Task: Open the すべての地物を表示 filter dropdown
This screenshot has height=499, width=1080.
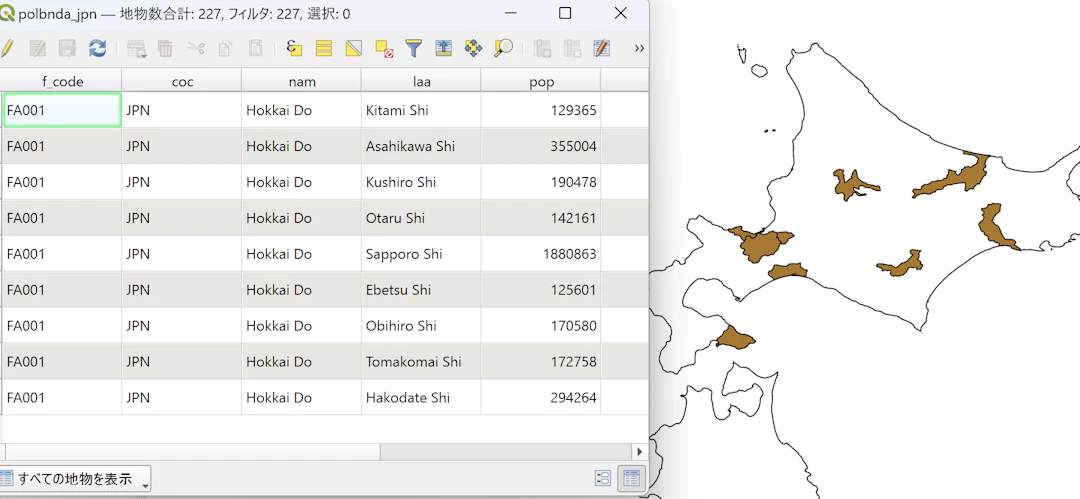Action: (x=74, y=478)
